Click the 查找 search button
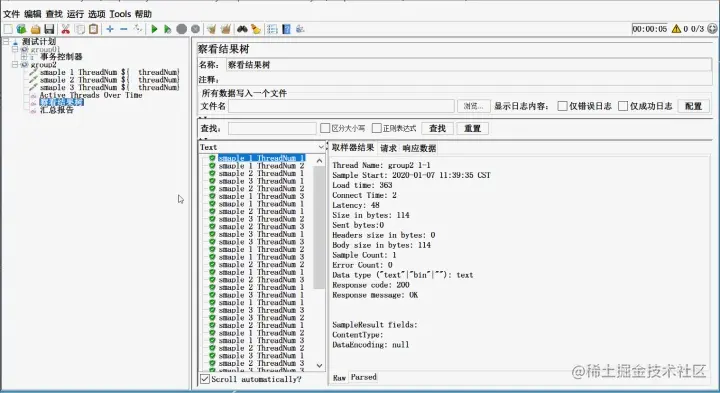This screenshot has height=393, width=720. coord(437,128)
